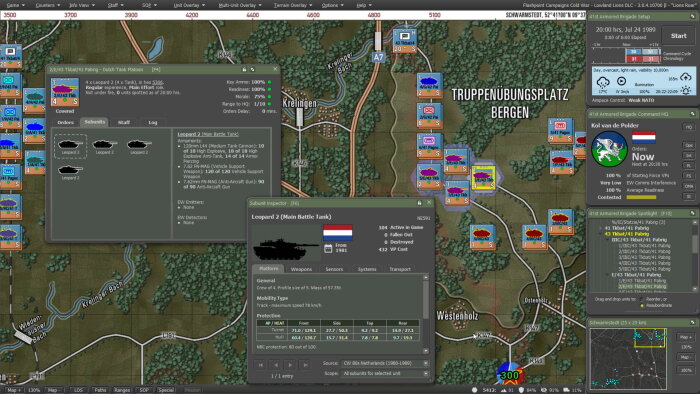The width and height of the screenshot is (700, 394).
Task: Click the griffin brigade emblem
Action: [609, 149]
